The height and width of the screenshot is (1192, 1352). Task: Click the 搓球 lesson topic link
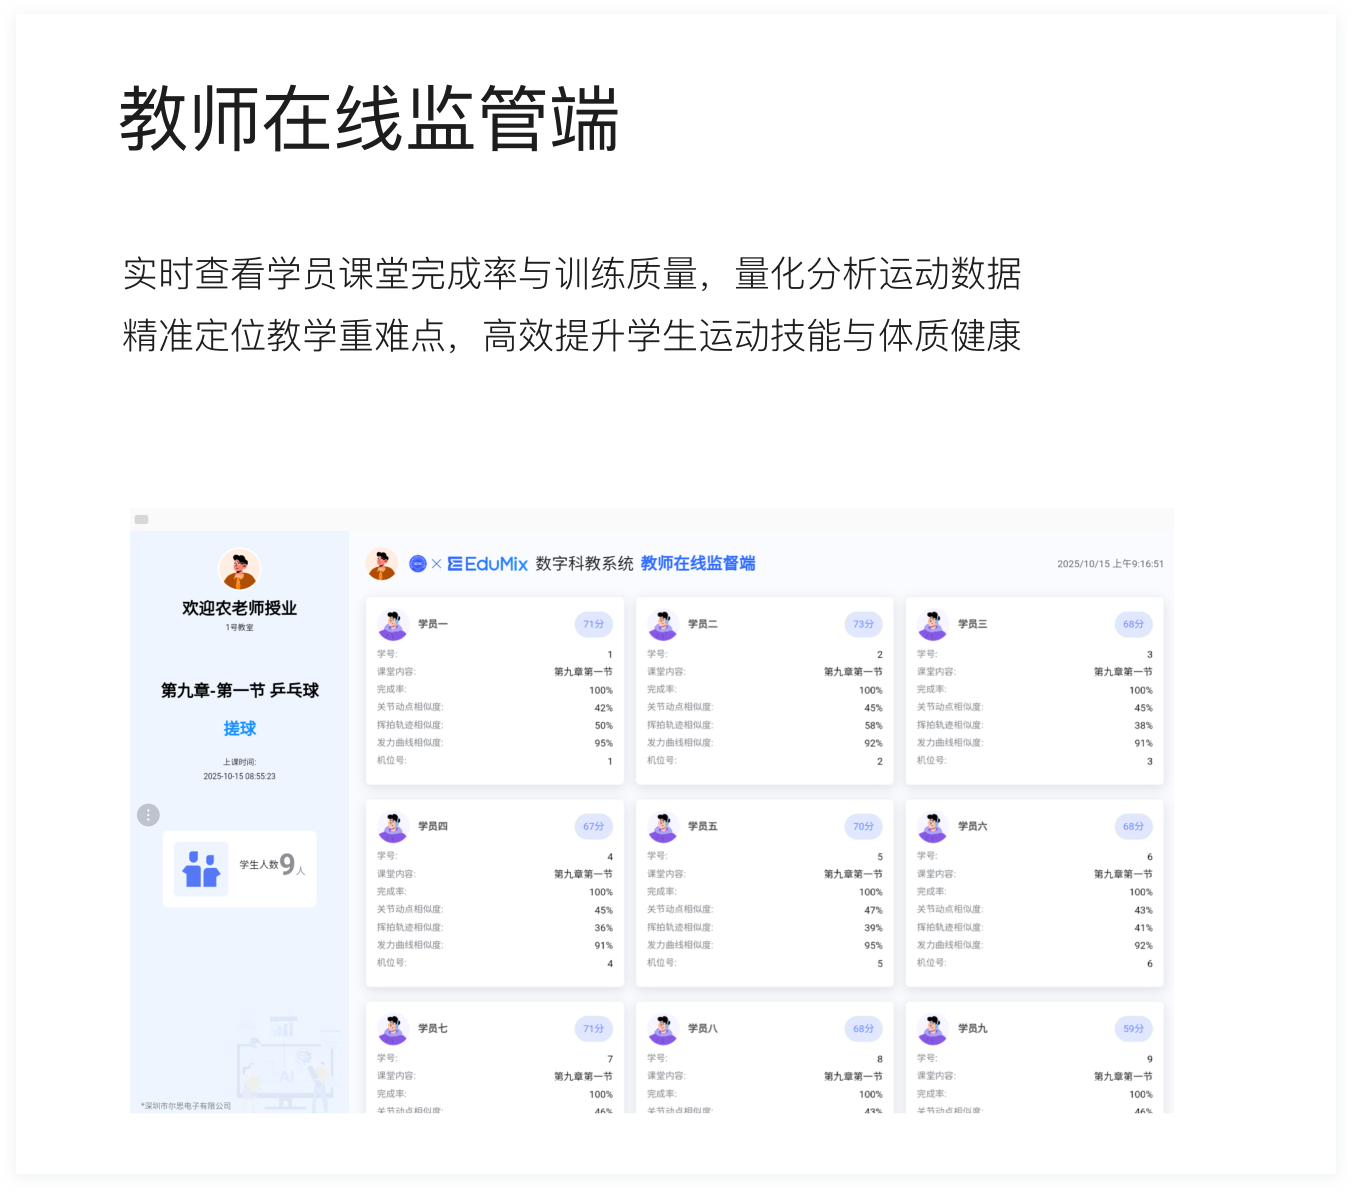pyautogui.click(x=240, y=728)
